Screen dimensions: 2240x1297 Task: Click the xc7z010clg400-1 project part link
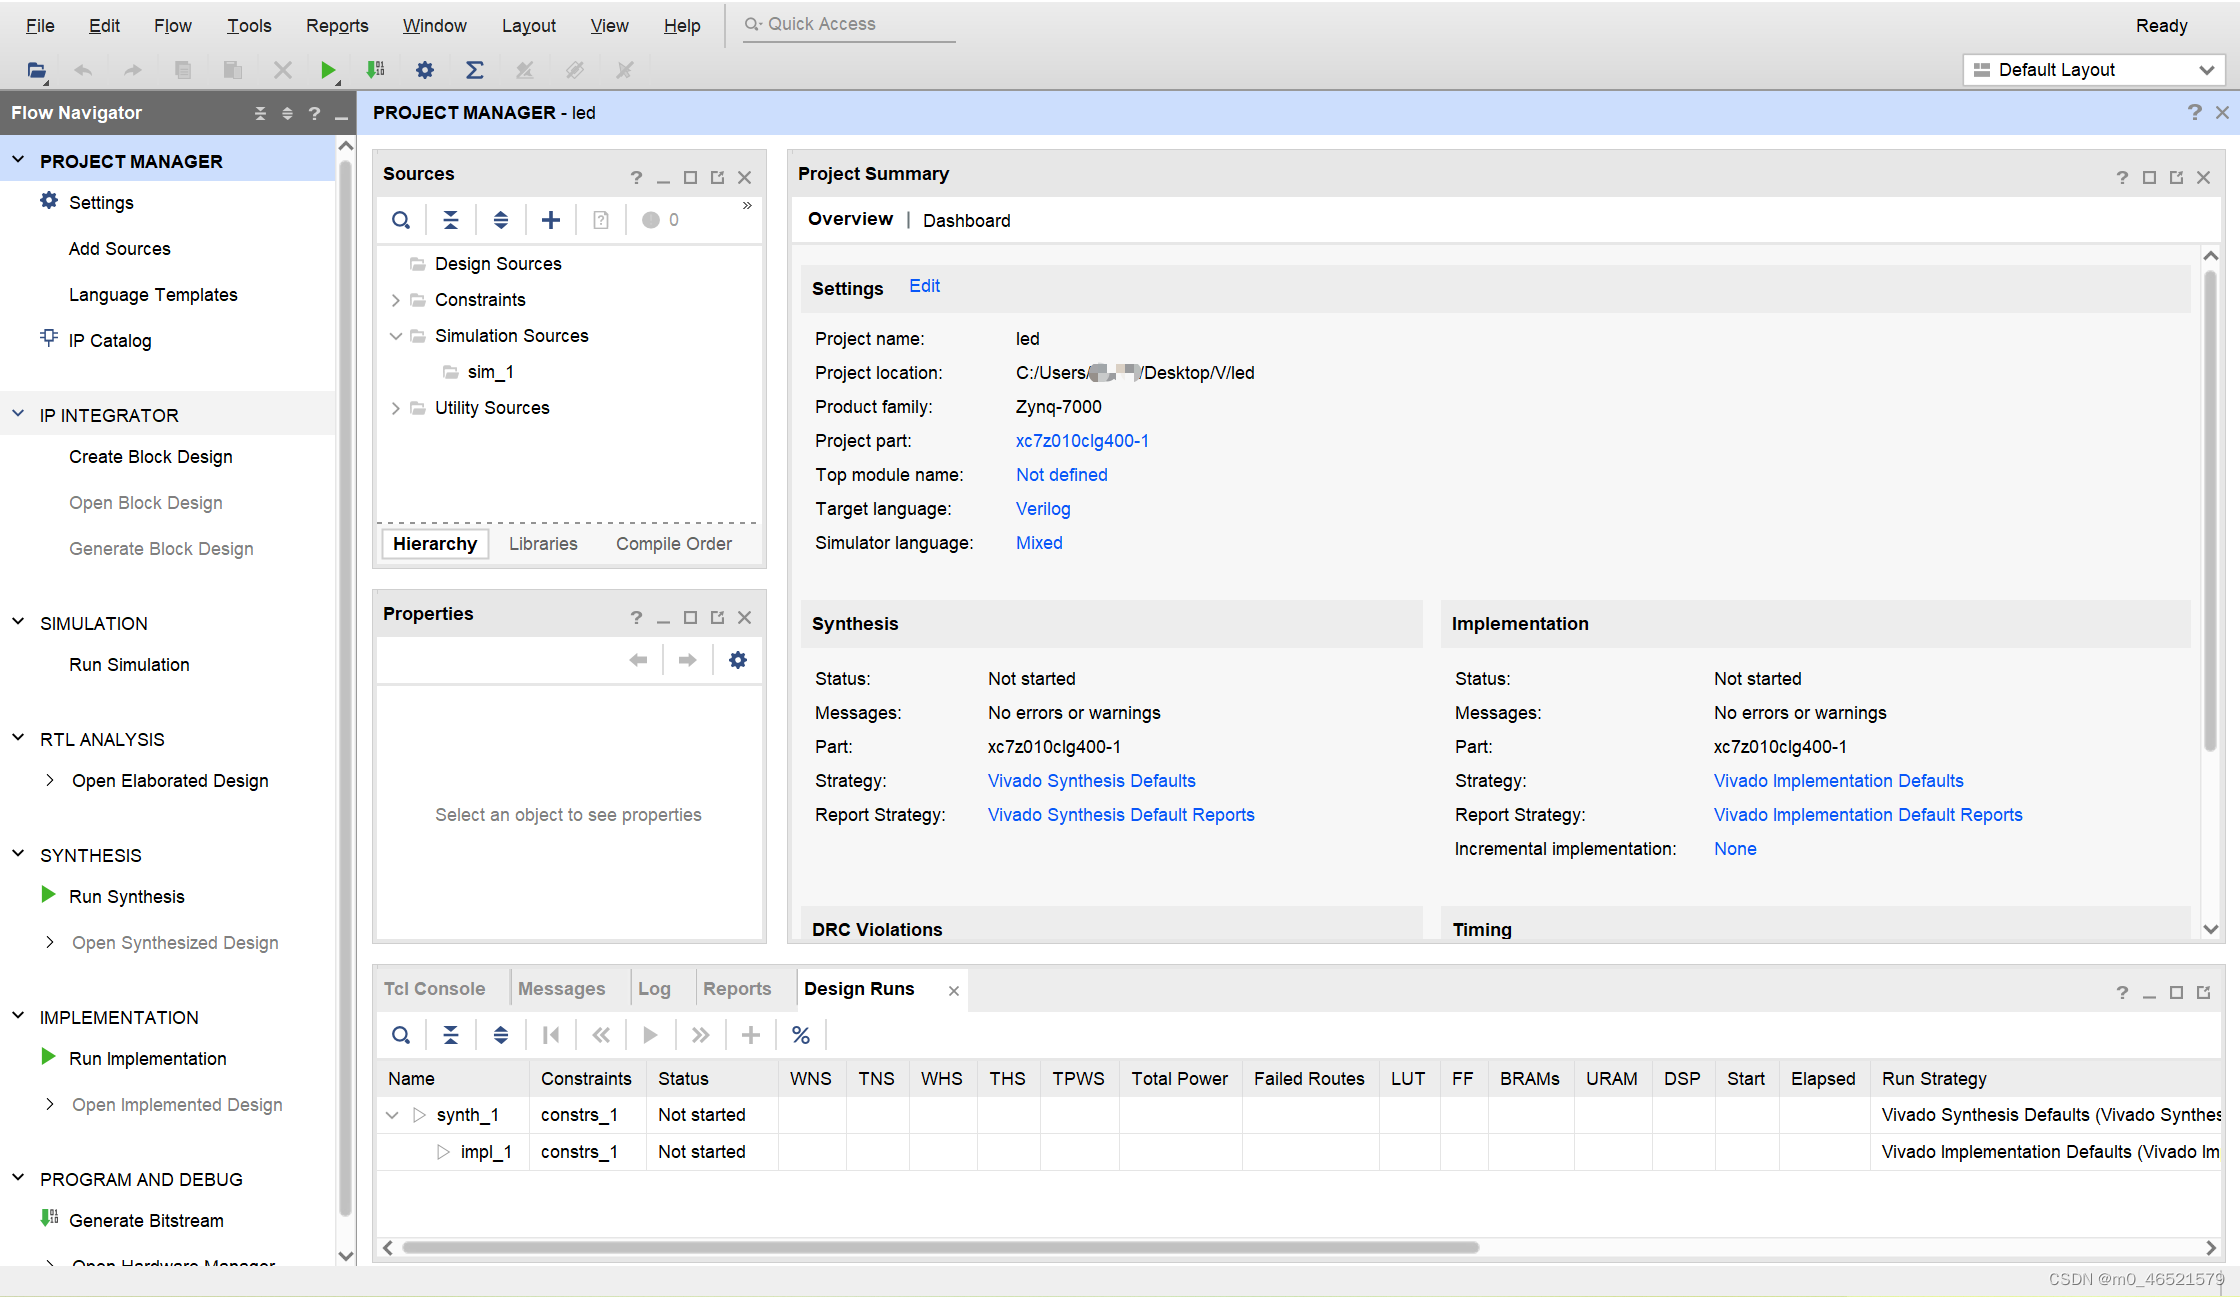[x=1082, y=441]
